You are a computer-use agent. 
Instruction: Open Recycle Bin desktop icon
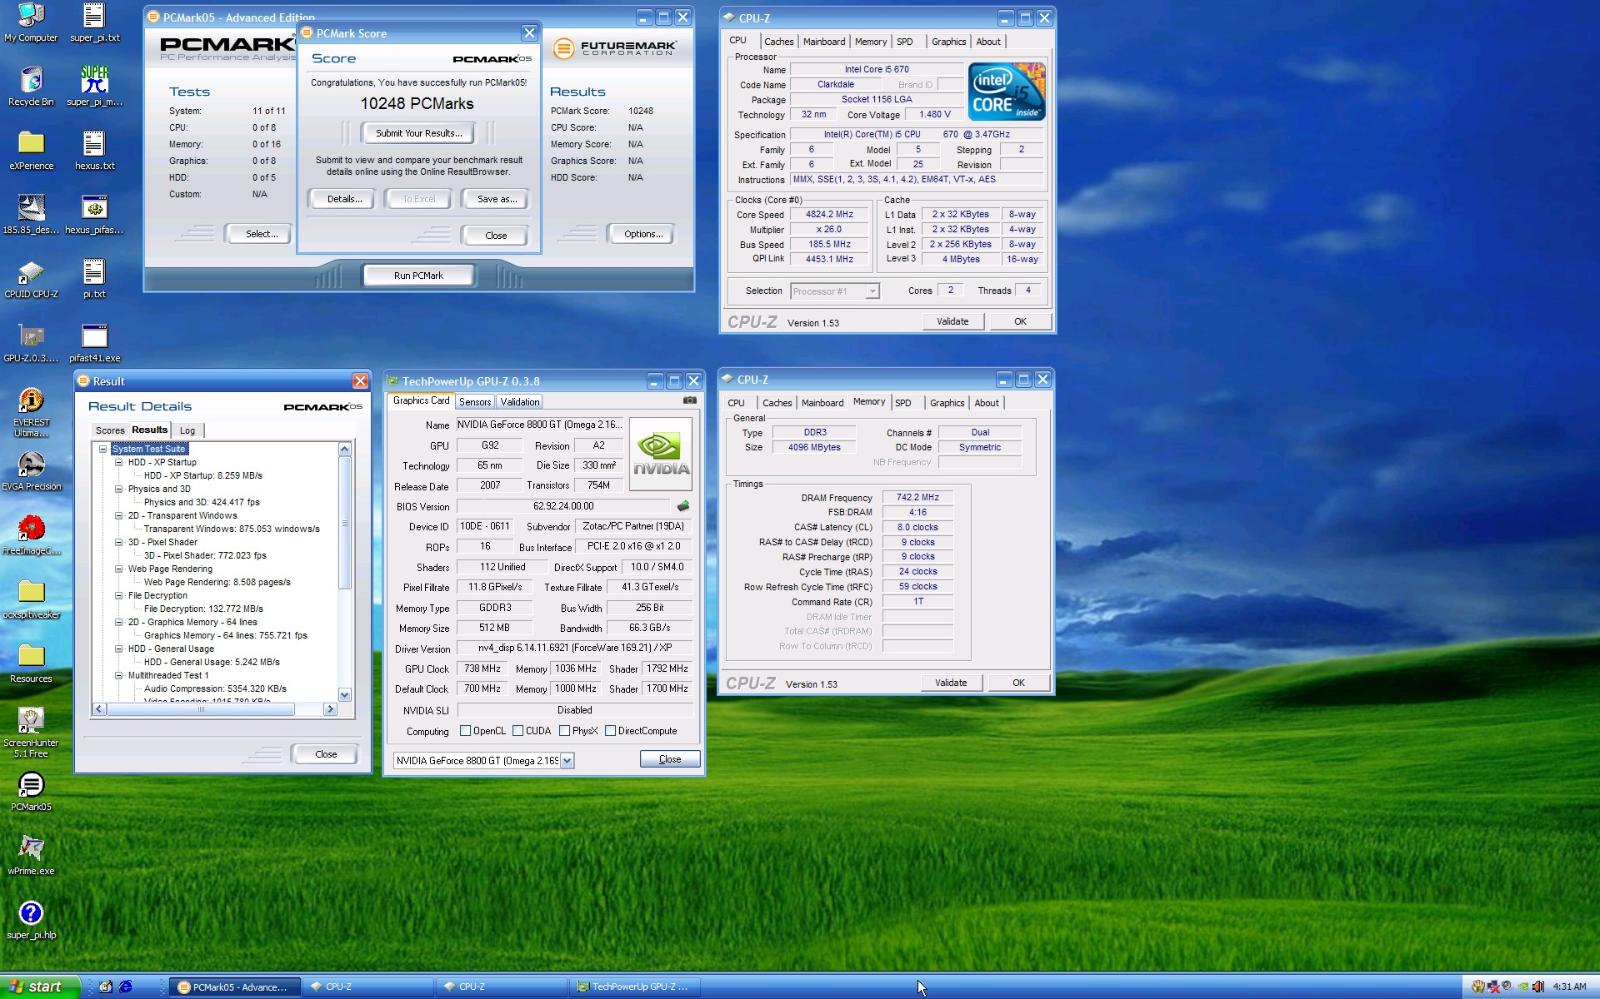pyautogui.click(x=31, y=86)
